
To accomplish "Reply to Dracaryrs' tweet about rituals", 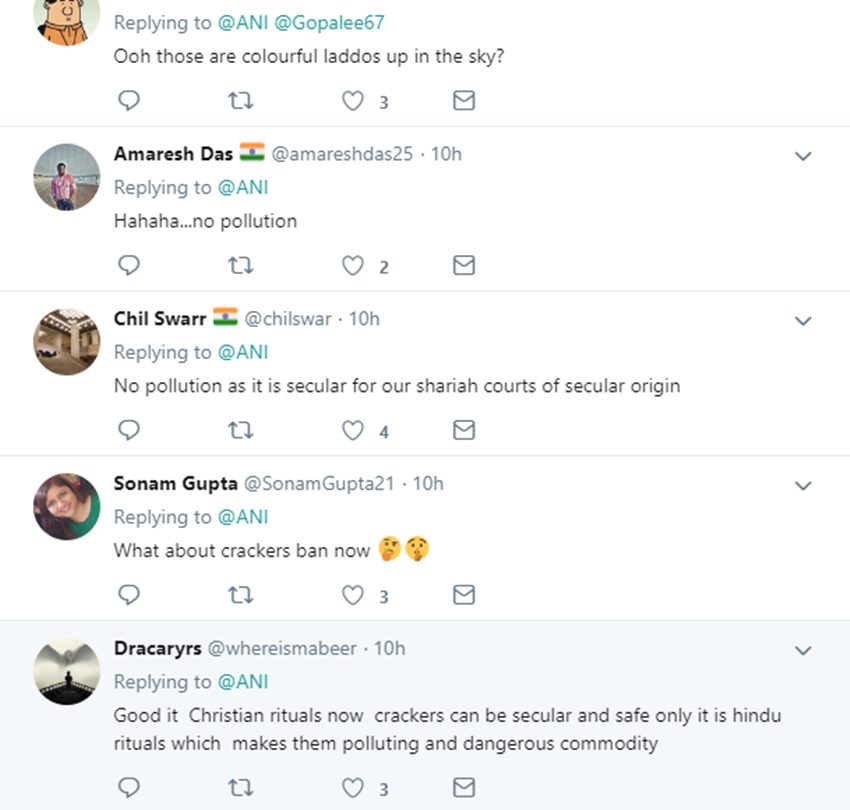I will (129, 787).
